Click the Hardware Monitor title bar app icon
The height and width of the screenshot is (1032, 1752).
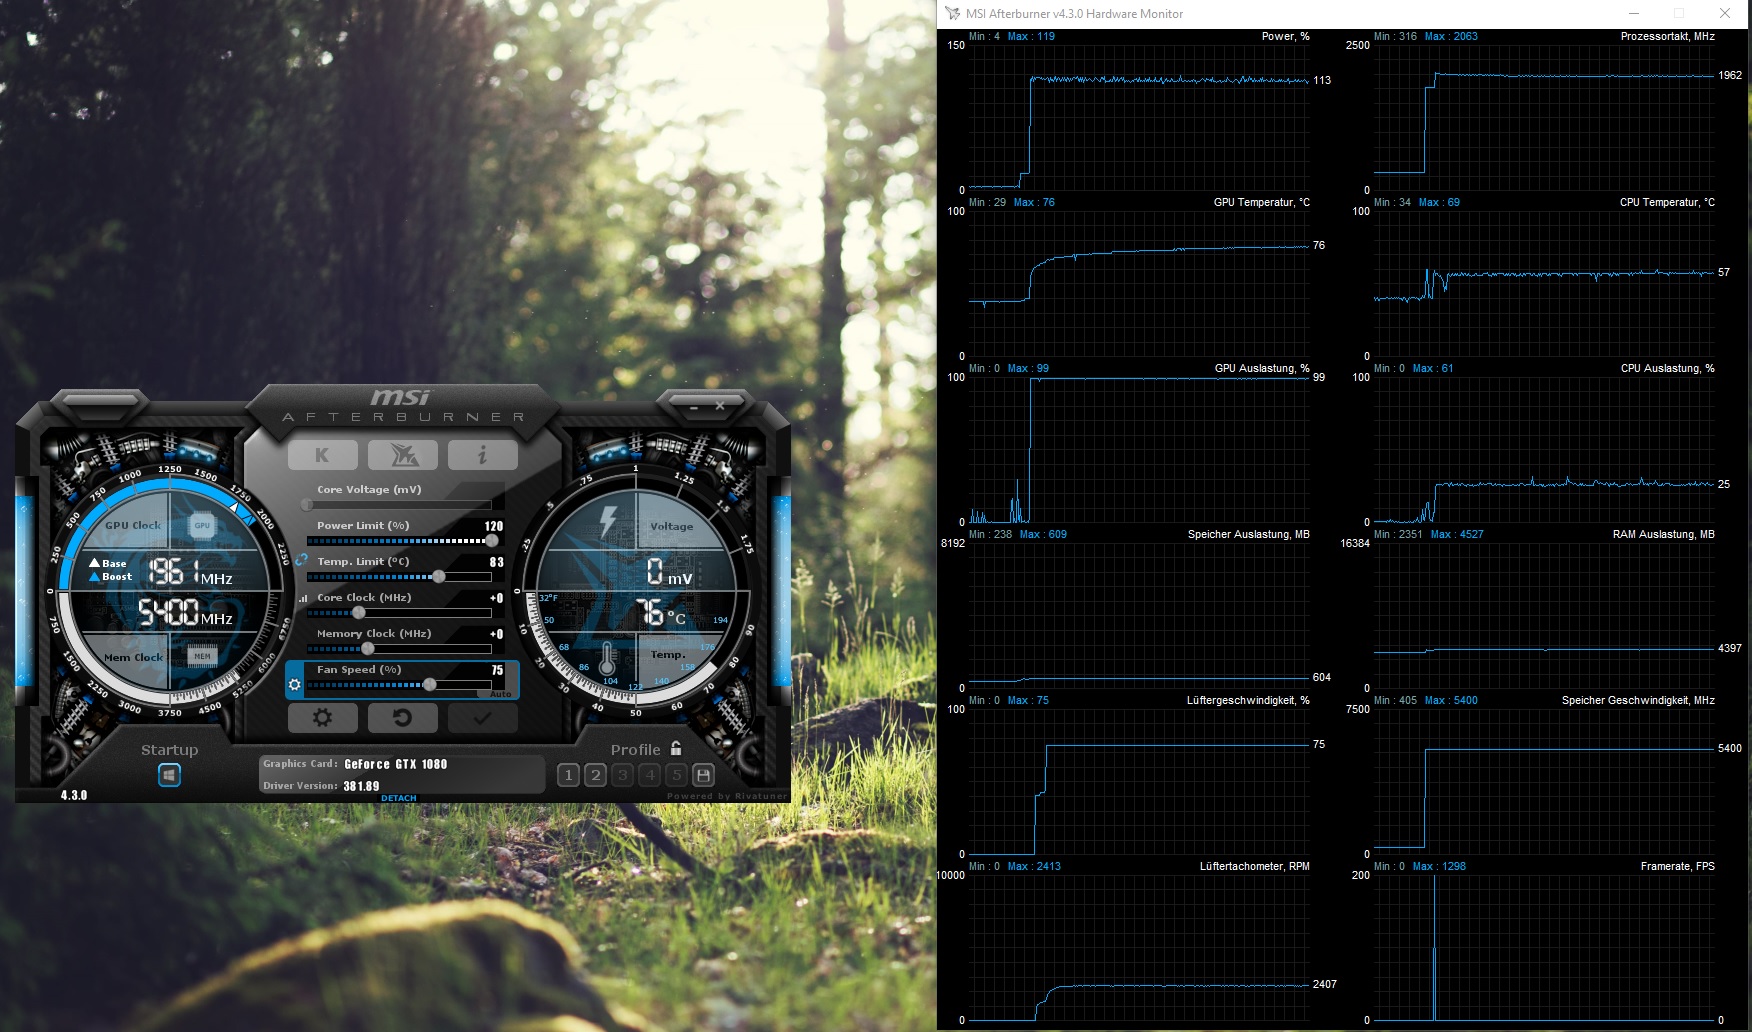tap(953, 14)
